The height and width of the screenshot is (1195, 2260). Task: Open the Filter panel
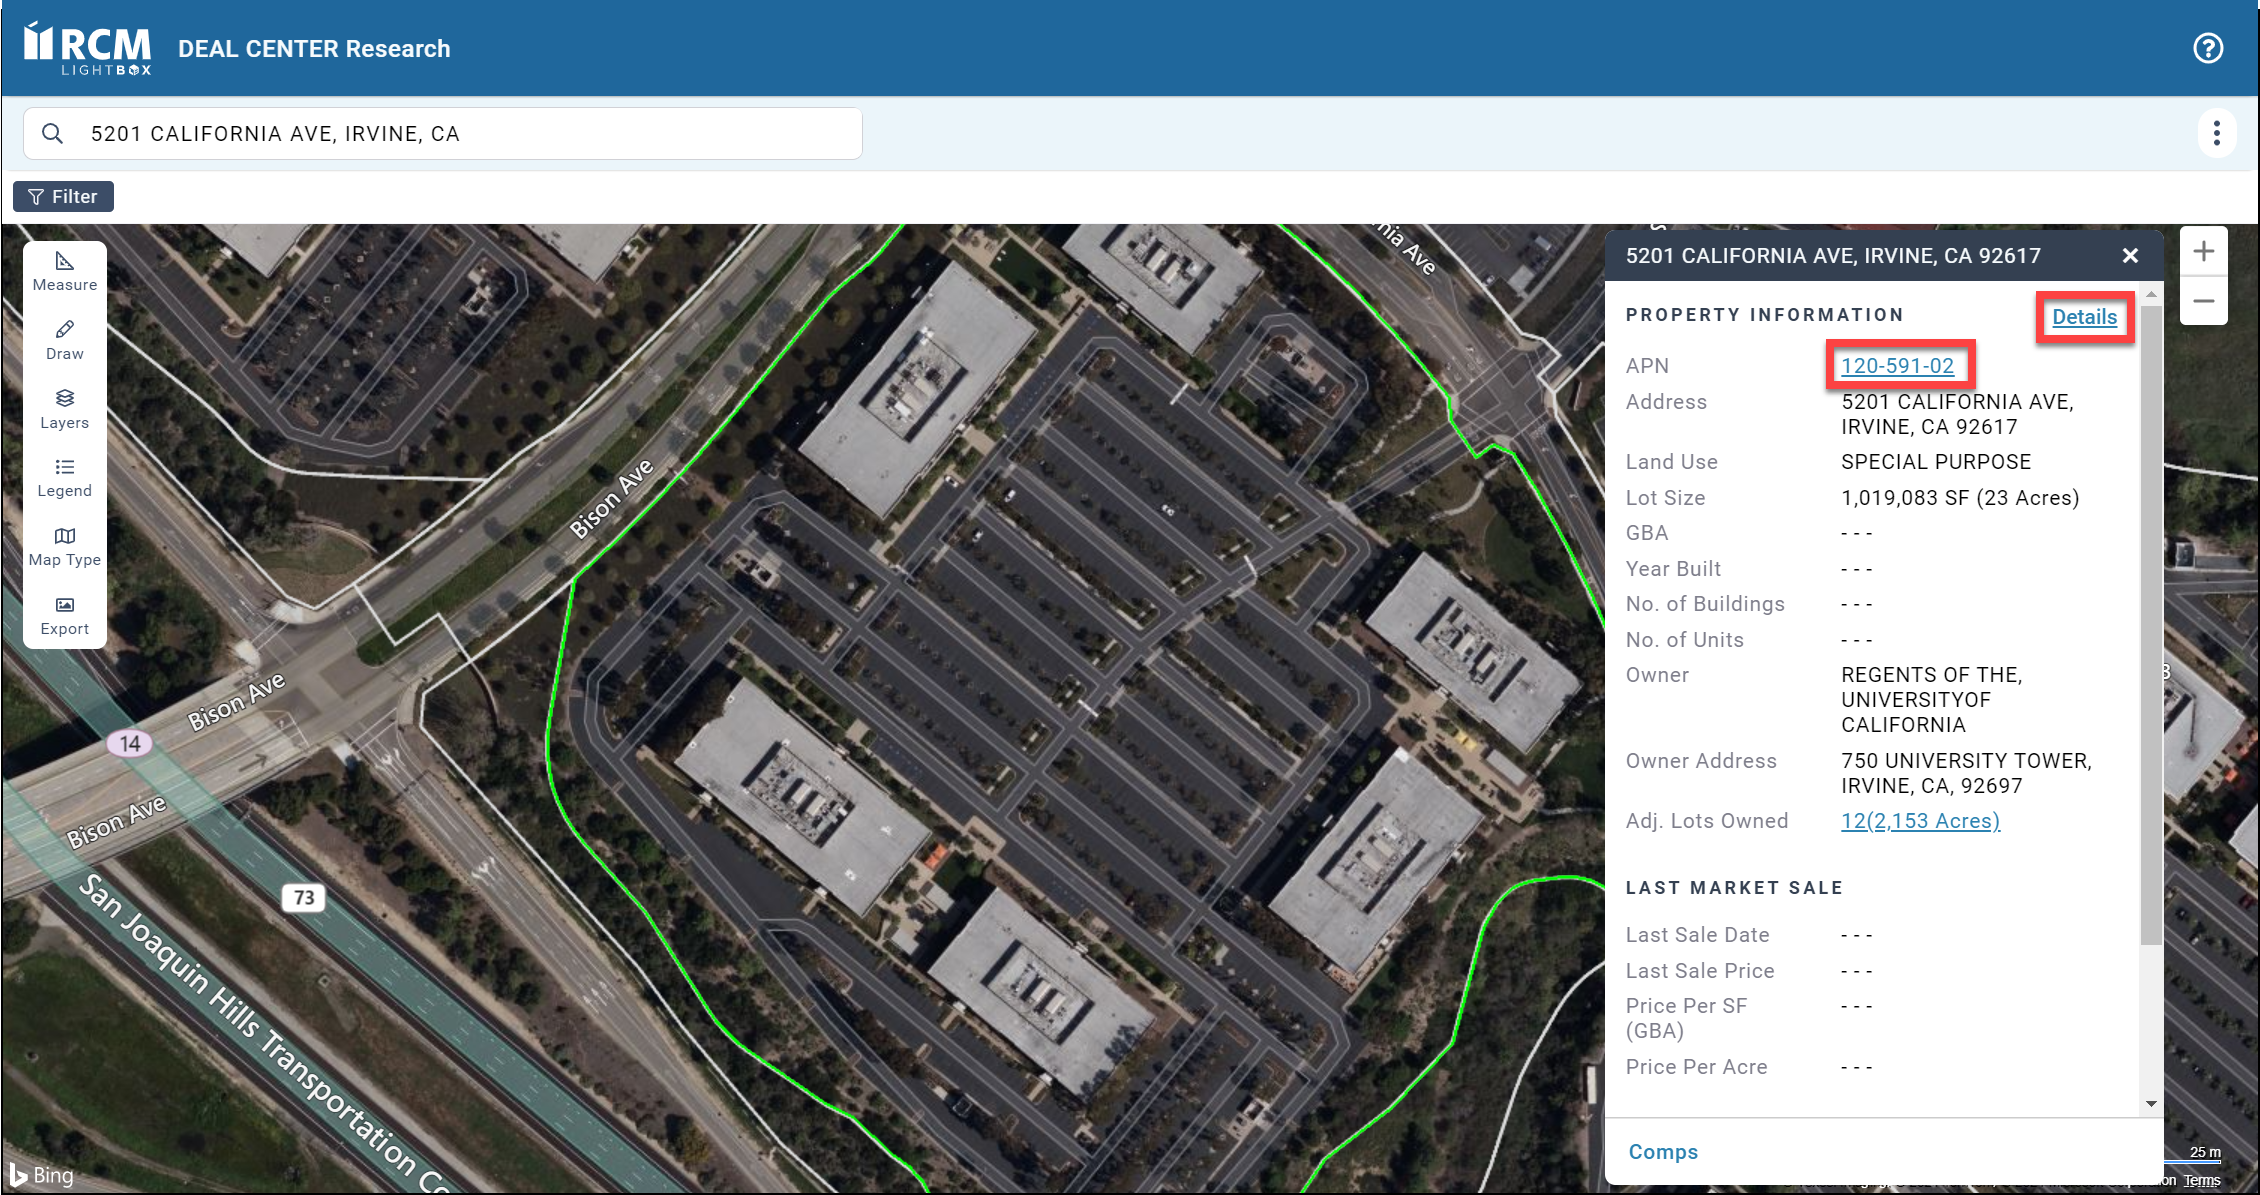pos(63,197)
